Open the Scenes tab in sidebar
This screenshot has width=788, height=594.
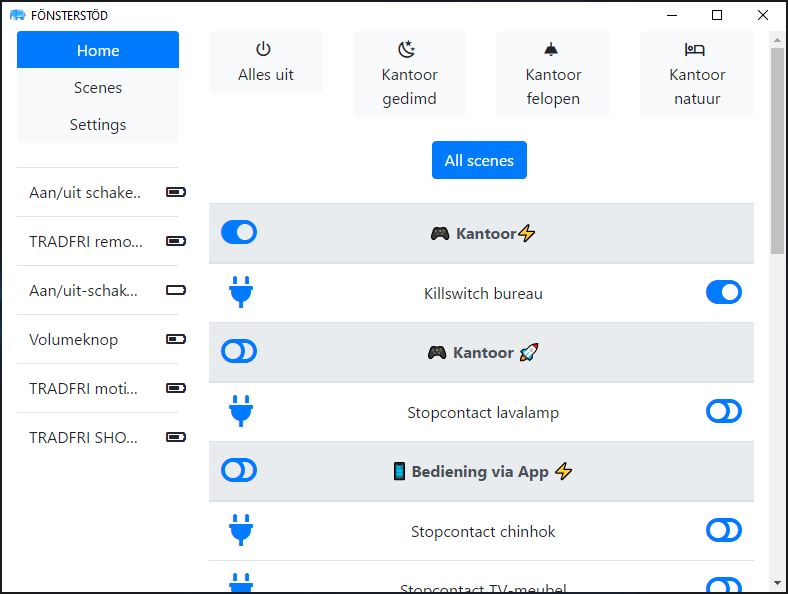[x=98, y=88]
